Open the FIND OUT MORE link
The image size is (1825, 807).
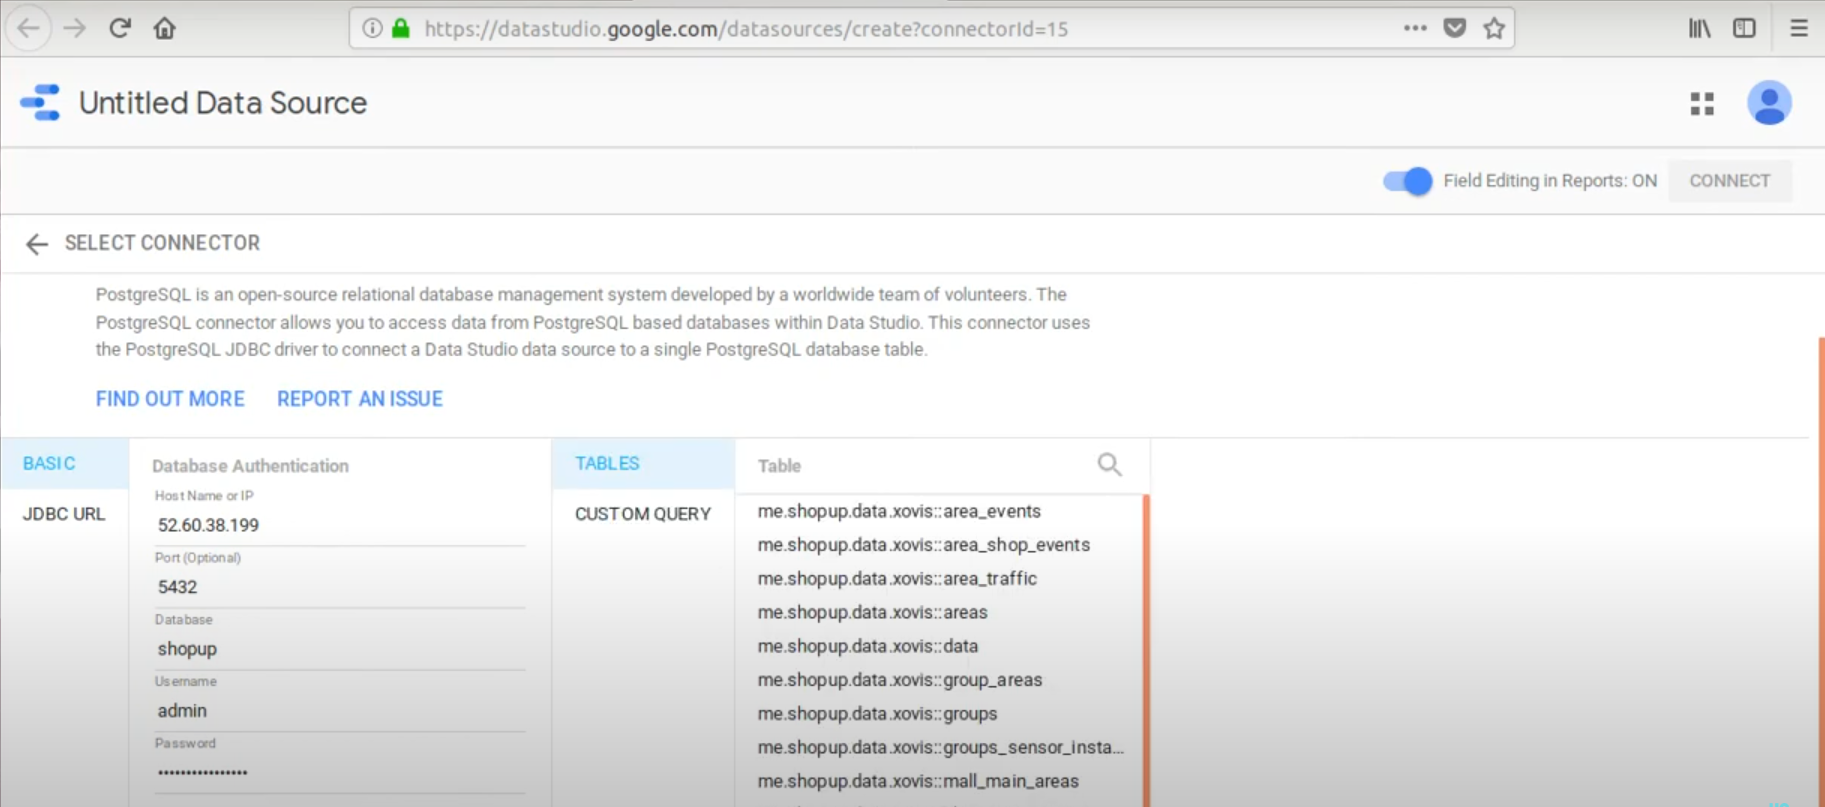(170, 399)
